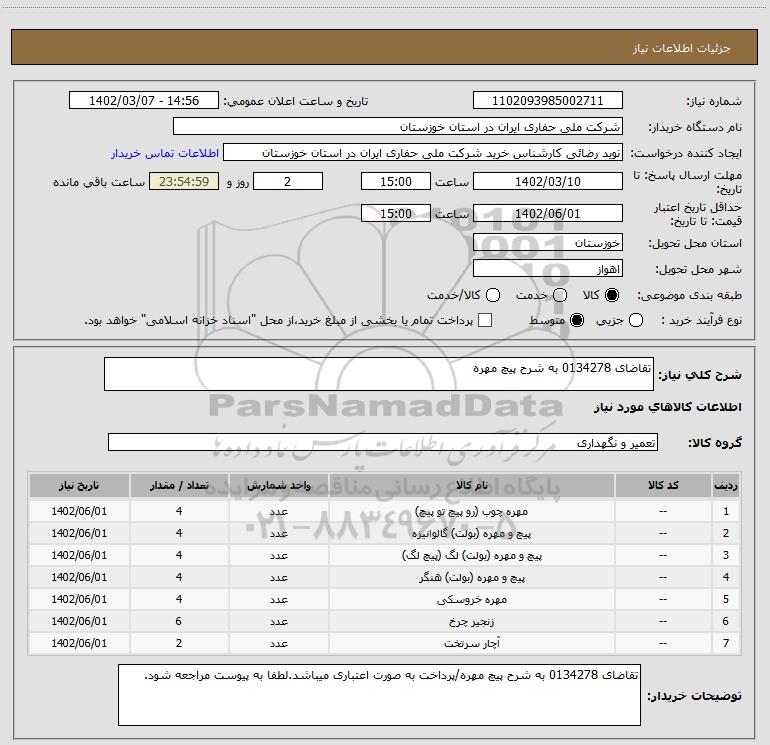Click the delivery province field خوزستان

tap(548, 243)
